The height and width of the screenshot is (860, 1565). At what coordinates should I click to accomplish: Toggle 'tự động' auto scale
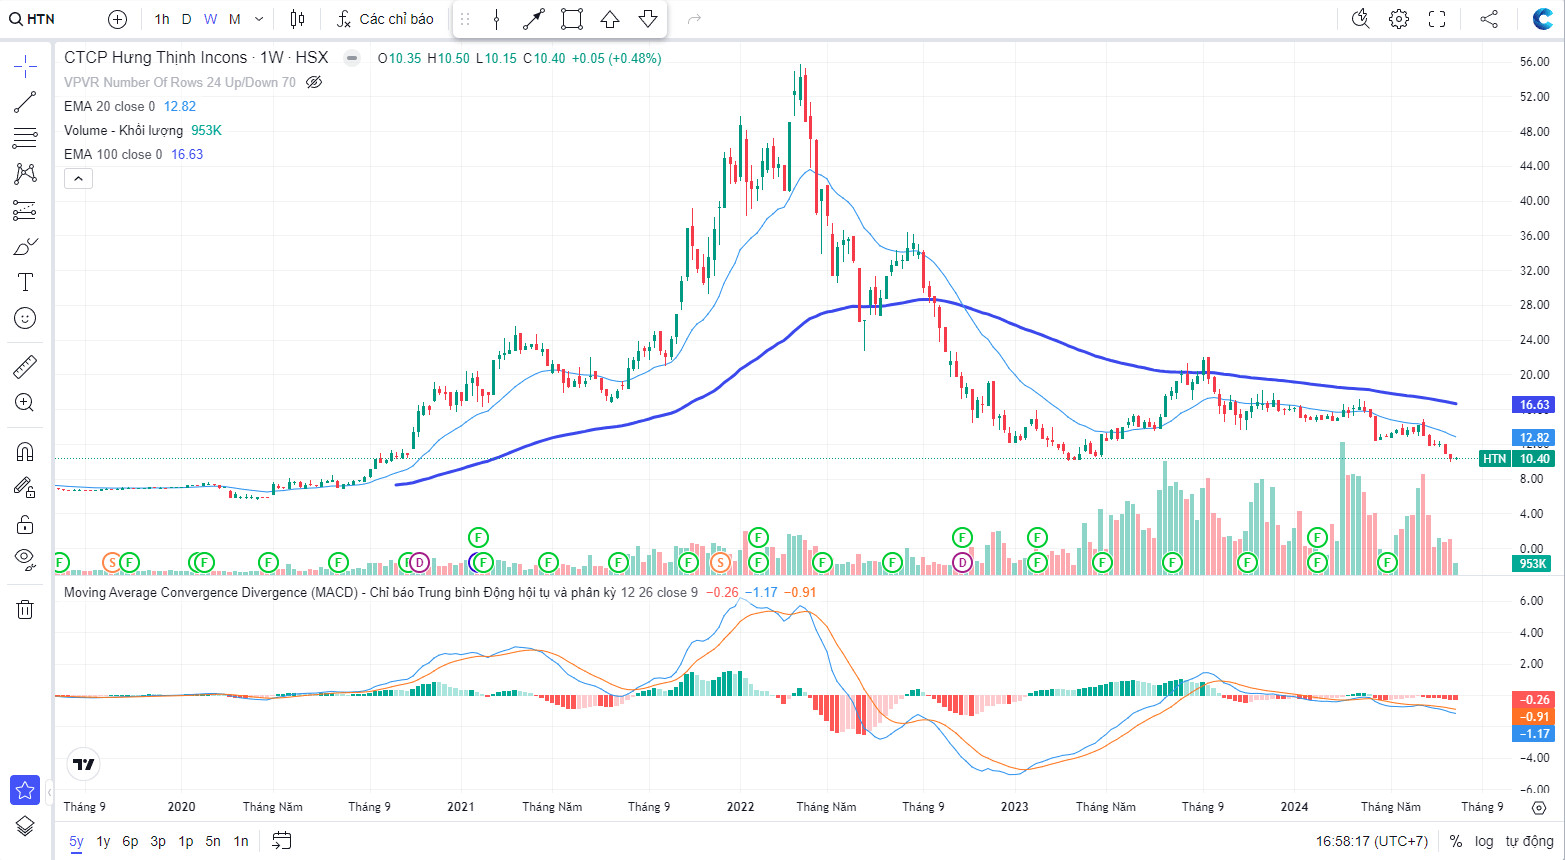click(x=1530, y=841)
